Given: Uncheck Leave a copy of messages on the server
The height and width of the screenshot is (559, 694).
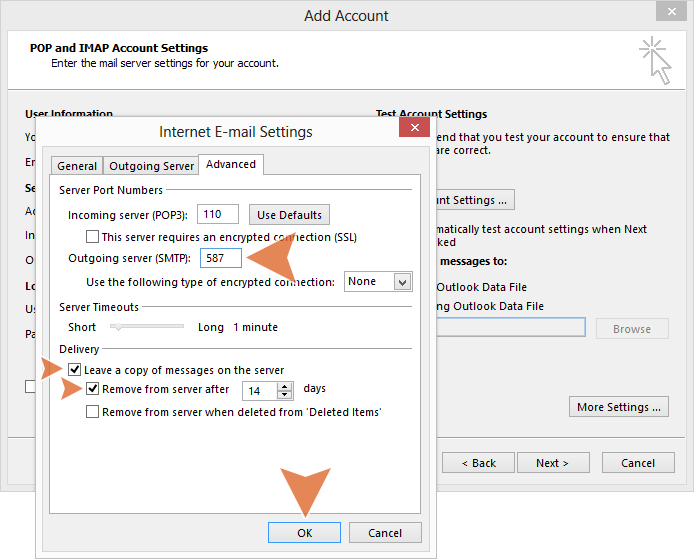Looking at the screenshot, I should 74,369.
